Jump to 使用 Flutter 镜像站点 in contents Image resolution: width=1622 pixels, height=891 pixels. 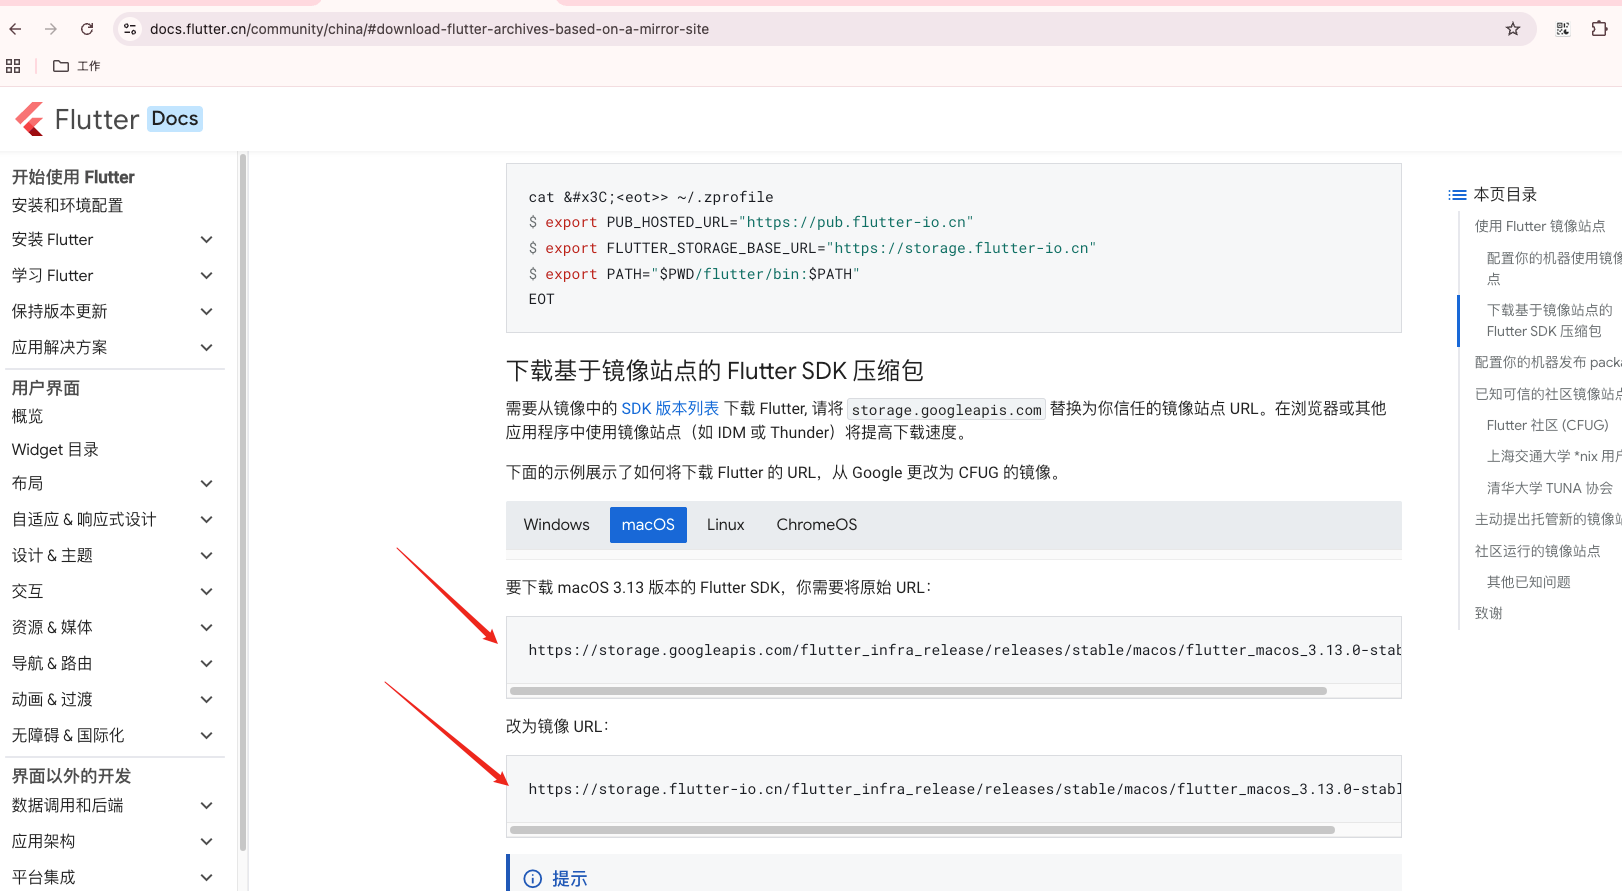[x=1540, y=226]
